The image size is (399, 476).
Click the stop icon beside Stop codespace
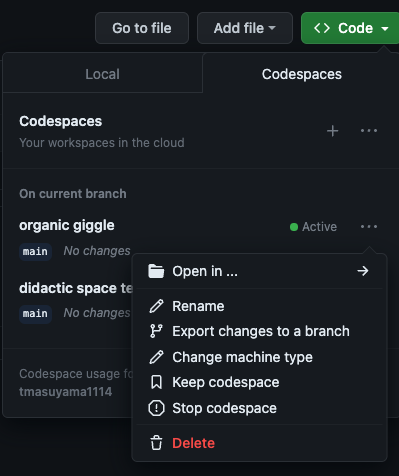click(156, 408)
